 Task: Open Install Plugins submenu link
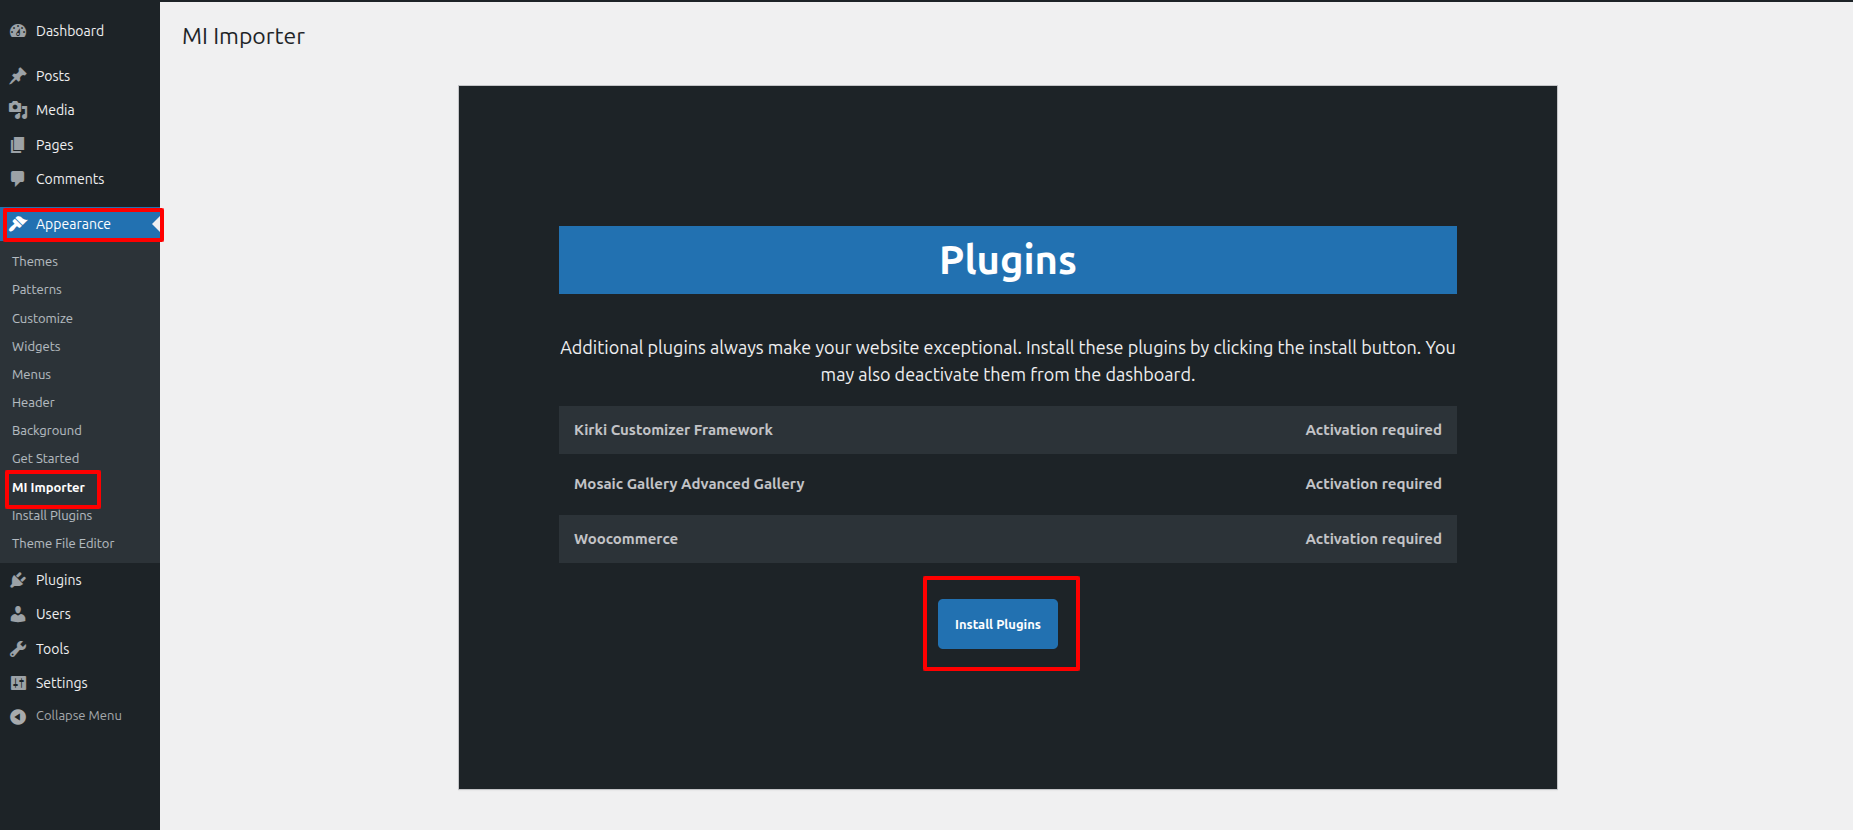coord(52,516)
